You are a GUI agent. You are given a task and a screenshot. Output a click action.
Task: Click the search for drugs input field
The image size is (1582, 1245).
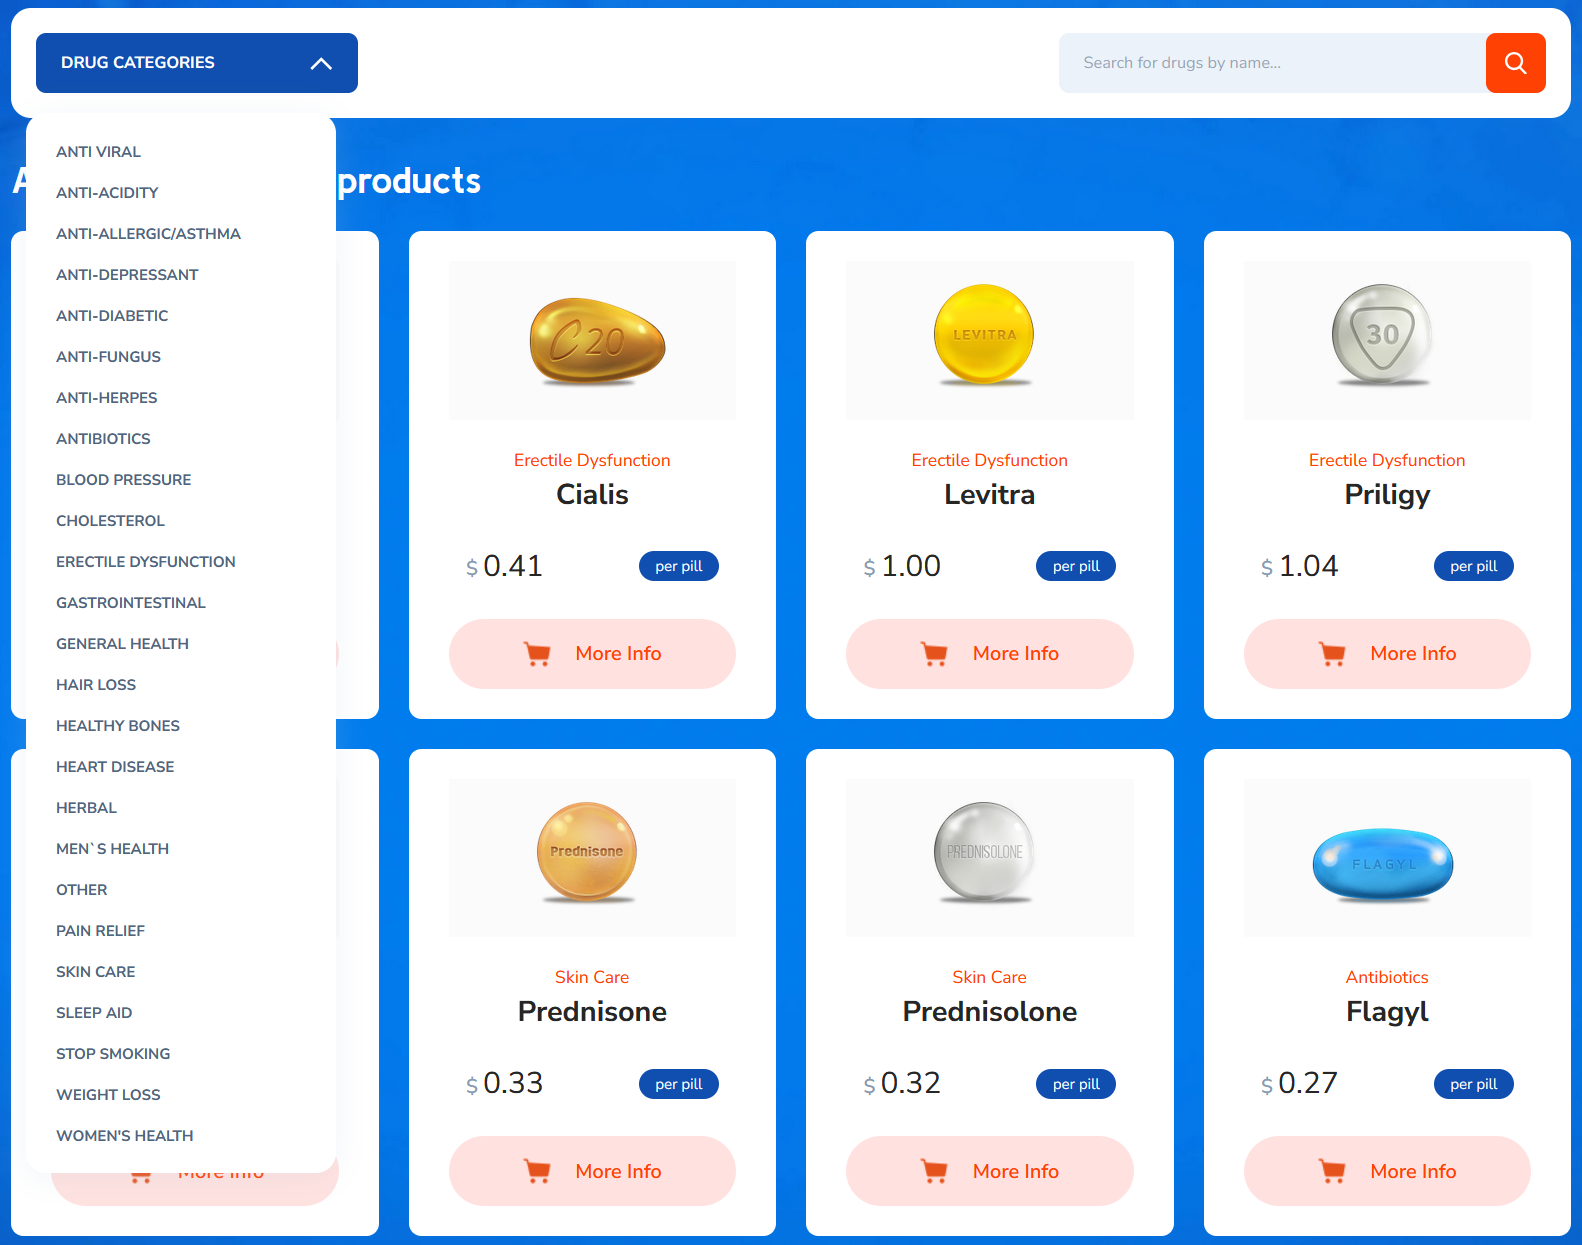[x=1272, y=63]
